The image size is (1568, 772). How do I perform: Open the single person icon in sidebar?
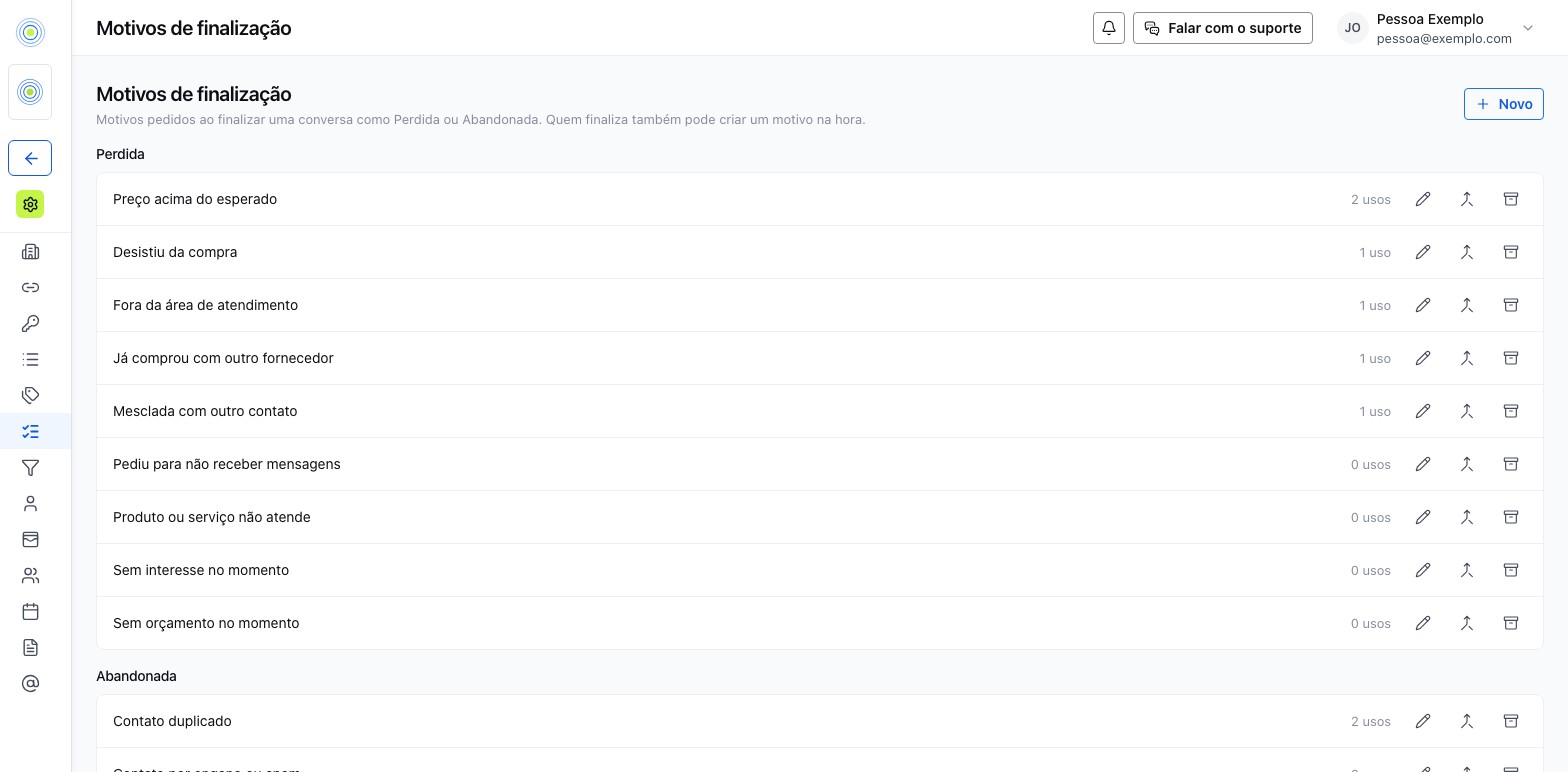[30, 503]
